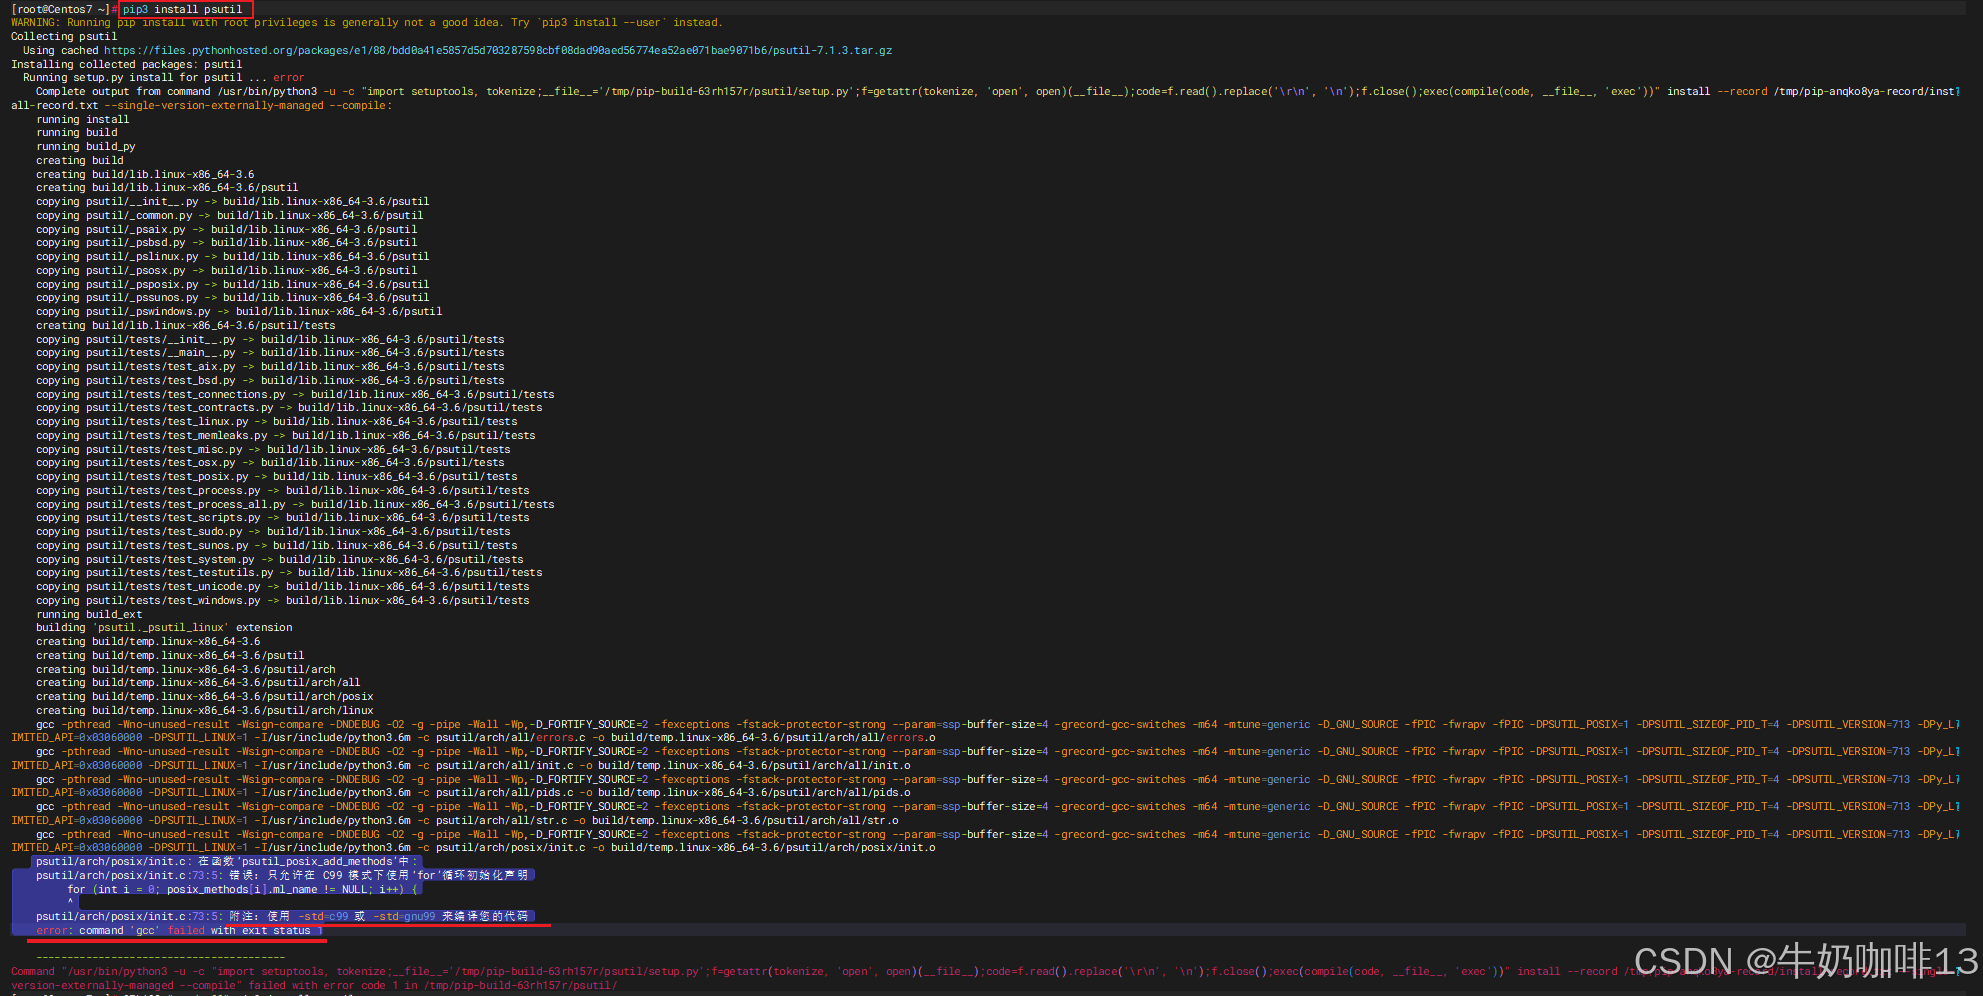Click the setup.py install for psutil error line
1983x996 pixels.
(165, 77)
